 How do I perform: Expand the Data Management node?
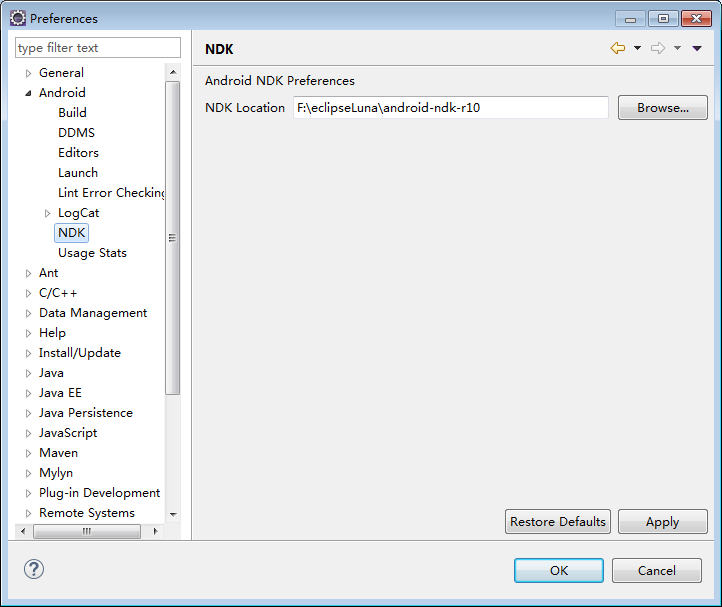click(x=29, y=313)
